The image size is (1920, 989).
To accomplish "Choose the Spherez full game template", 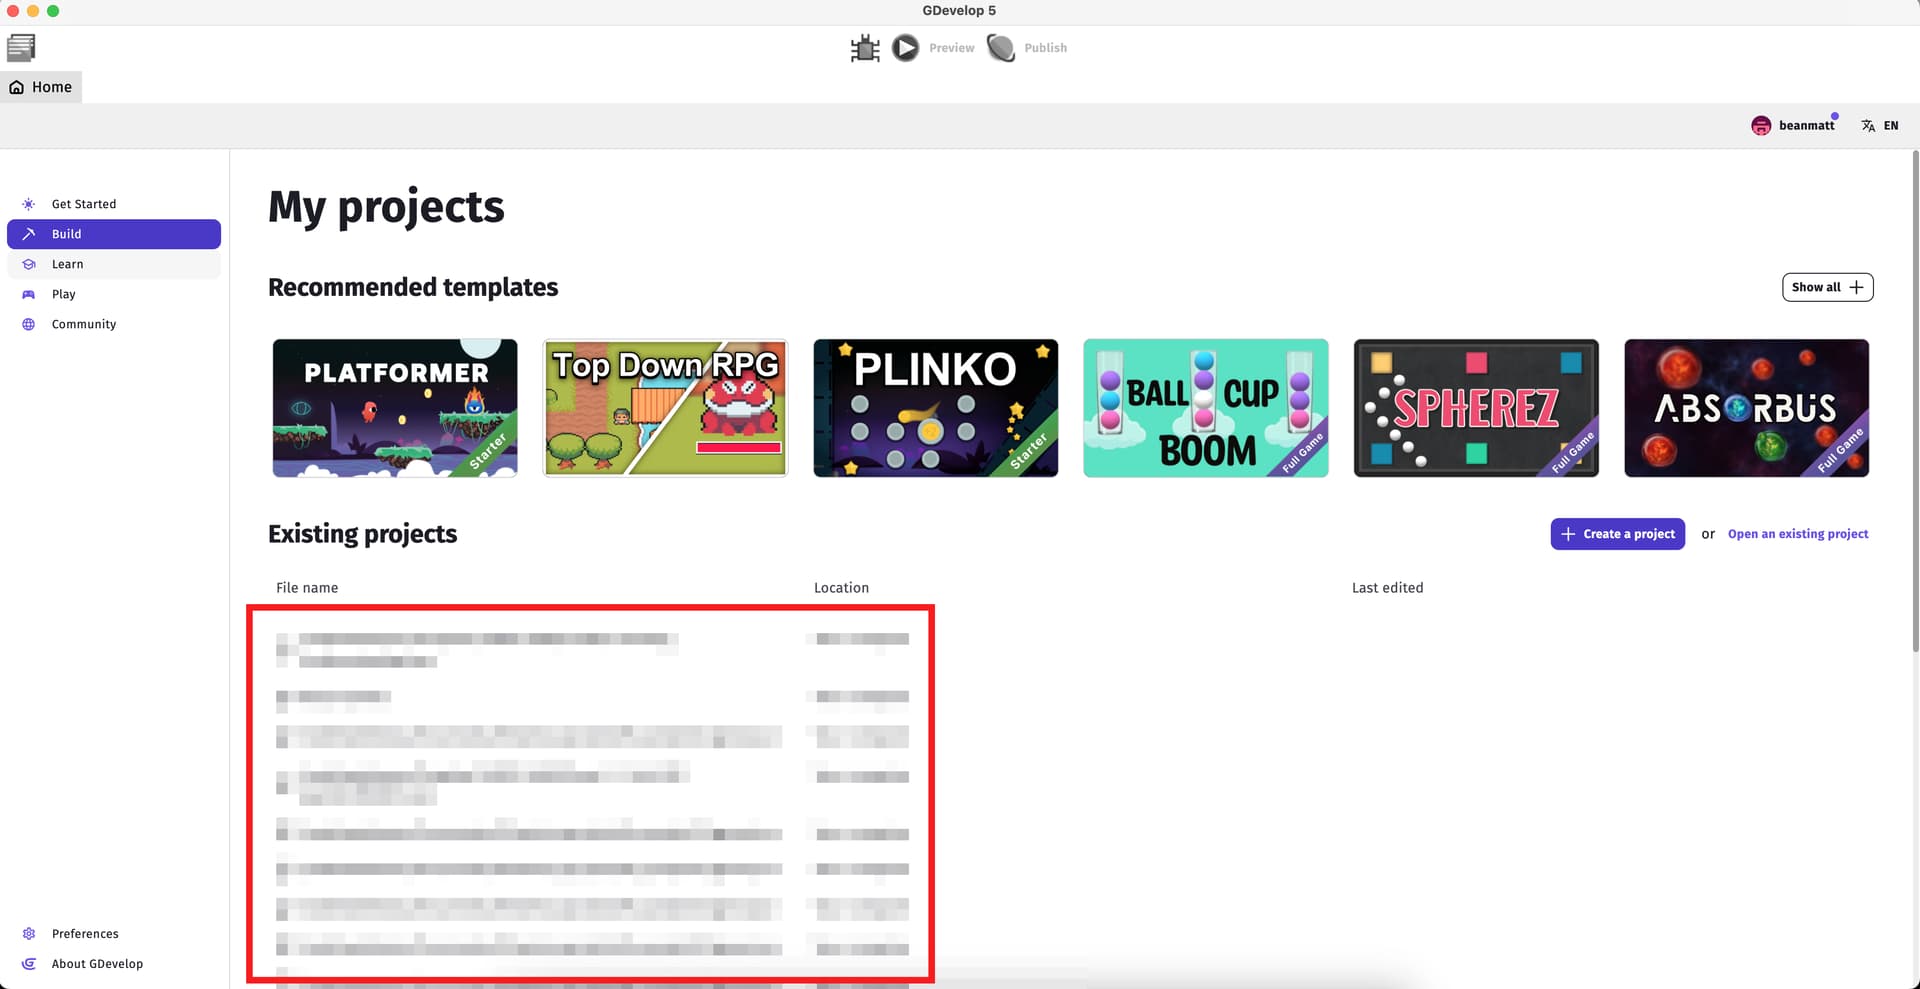I will click(x=1476, y=408).
